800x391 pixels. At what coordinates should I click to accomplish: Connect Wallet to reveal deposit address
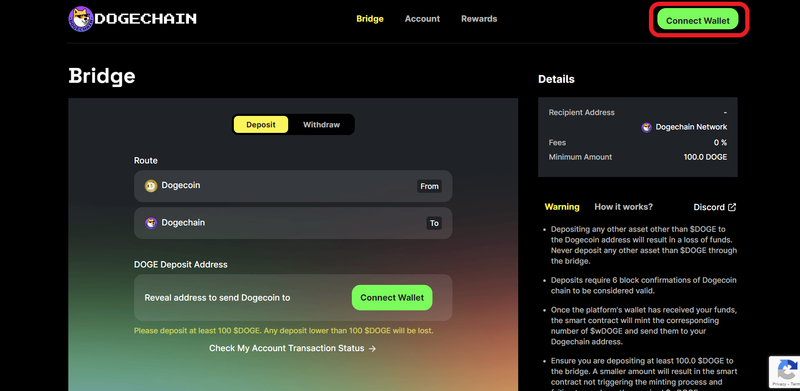[x=392, y=298]
